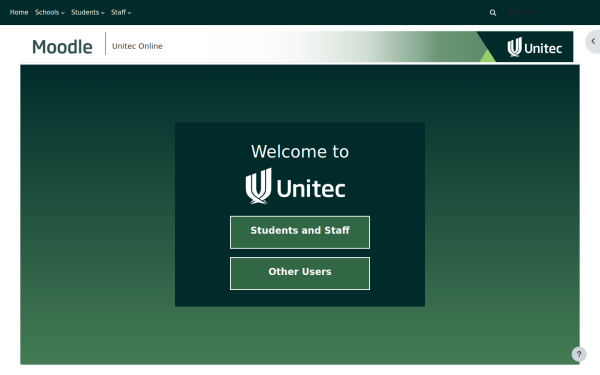Click the Unitec Online subtitle text

137,46
